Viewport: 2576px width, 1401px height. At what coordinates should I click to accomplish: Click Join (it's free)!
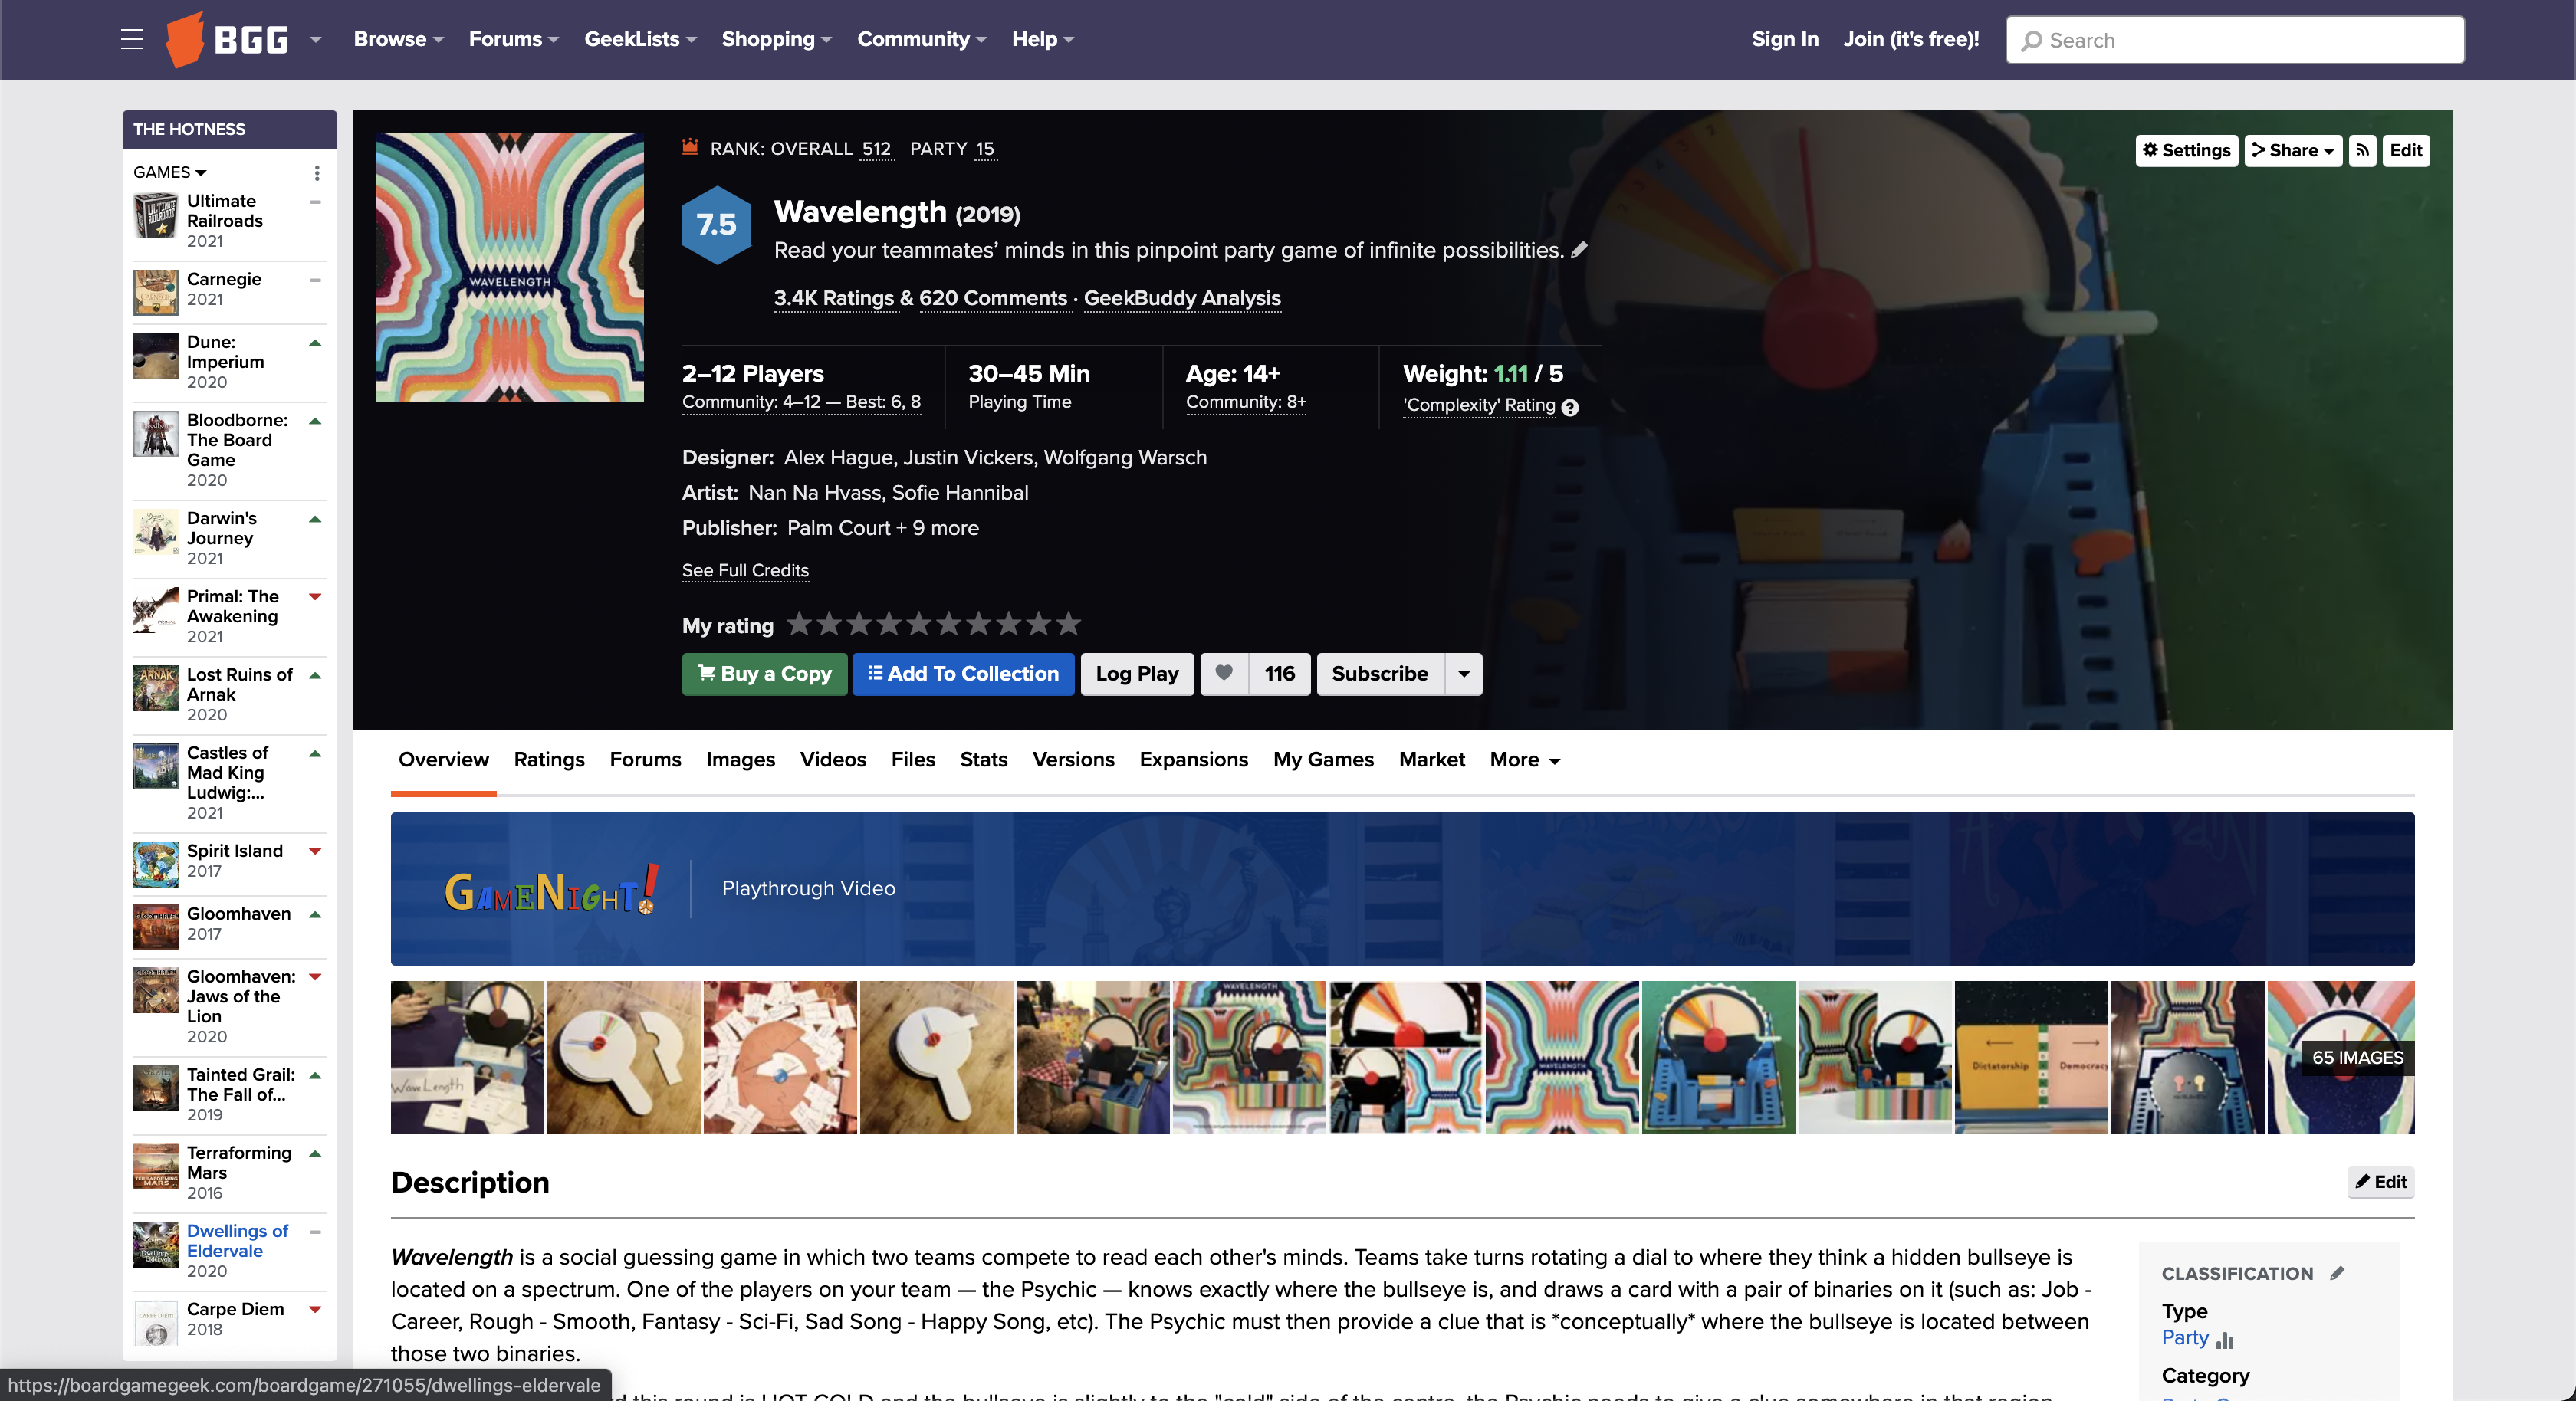(x=1911, y=40)
